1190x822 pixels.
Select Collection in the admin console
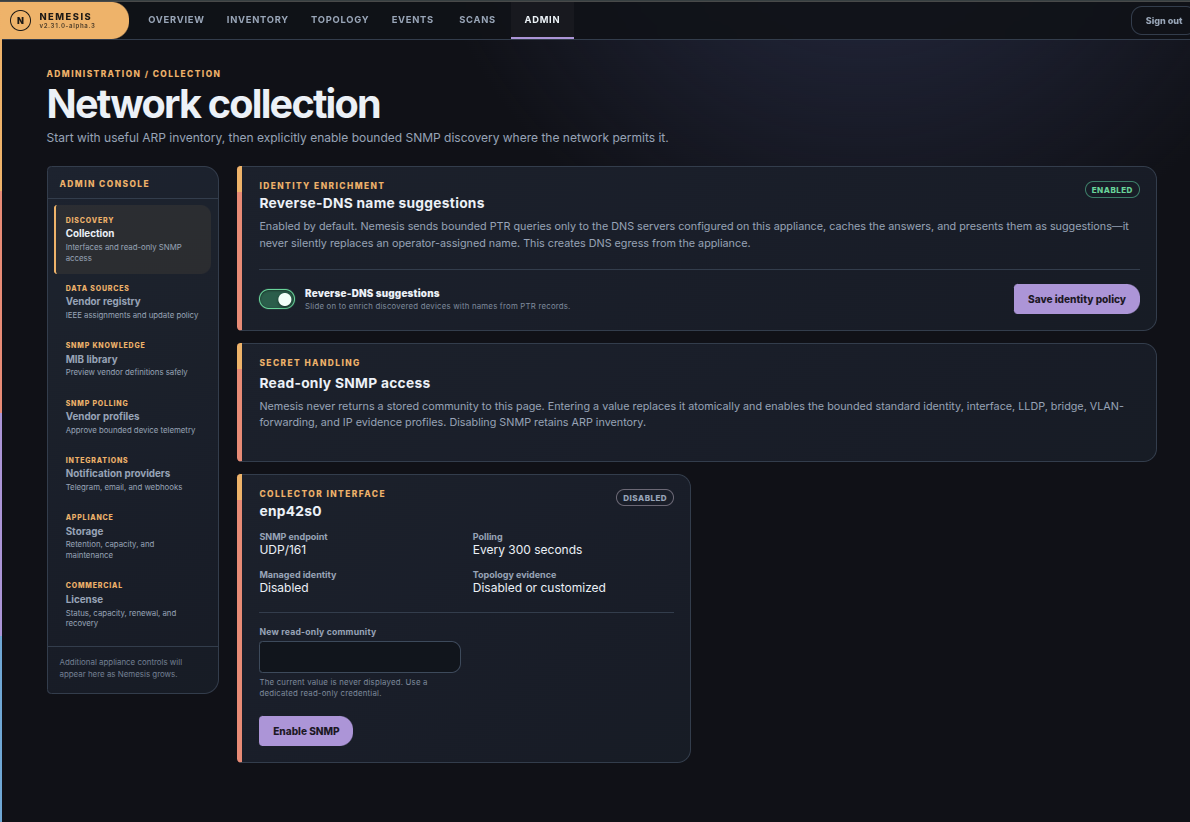coord(133,239)
